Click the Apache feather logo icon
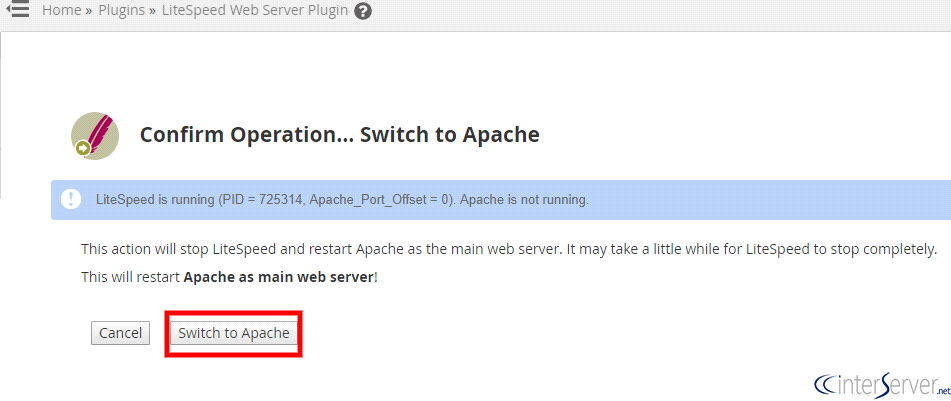This screenshot has width=951, height=401. 95,136
